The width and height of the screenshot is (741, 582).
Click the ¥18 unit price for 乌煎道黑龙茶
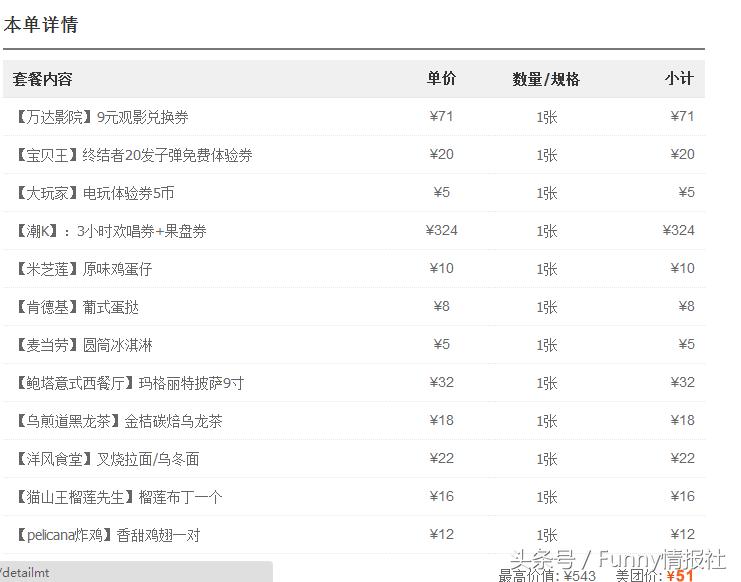click(441, 420)
